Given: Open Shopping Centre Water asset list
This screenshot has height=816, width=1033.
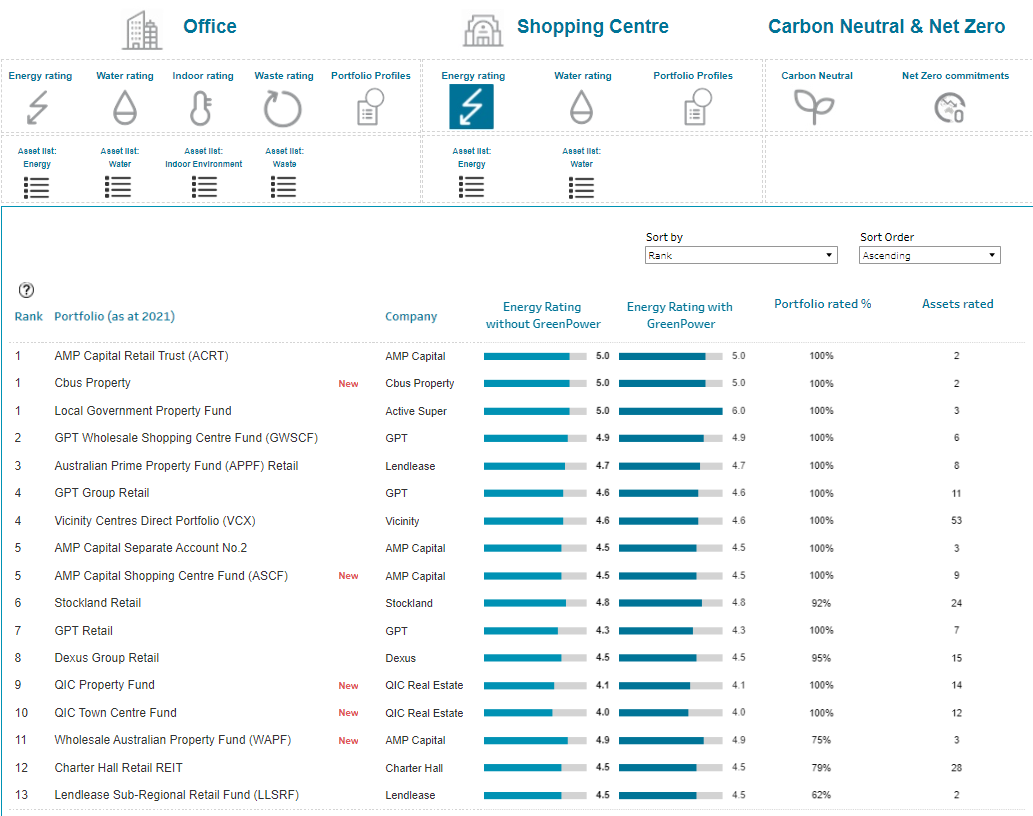Looking at the screenshot, I should point(581,186).
